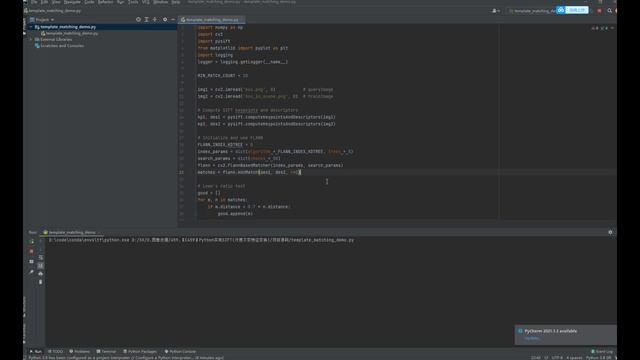Open the Edit menu
The image size is (640, 360).
[44, 2]
